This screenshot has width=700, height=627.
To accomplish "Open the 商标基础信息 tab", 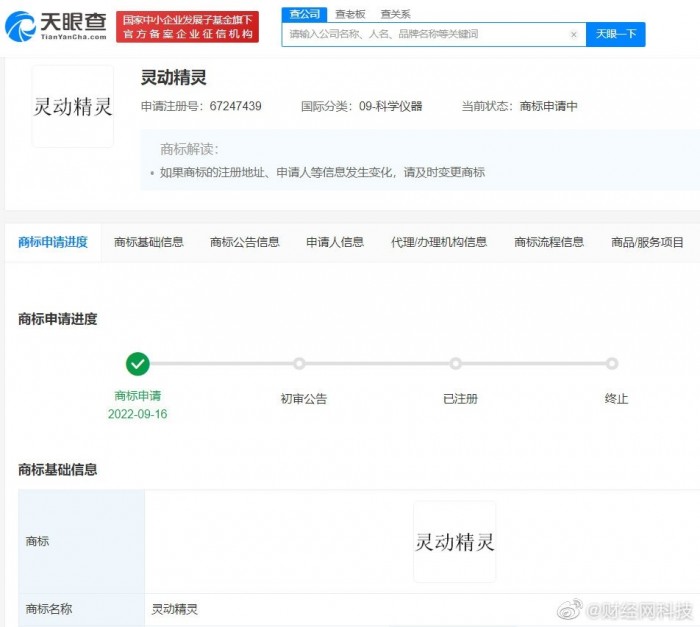I will [149, 242].
